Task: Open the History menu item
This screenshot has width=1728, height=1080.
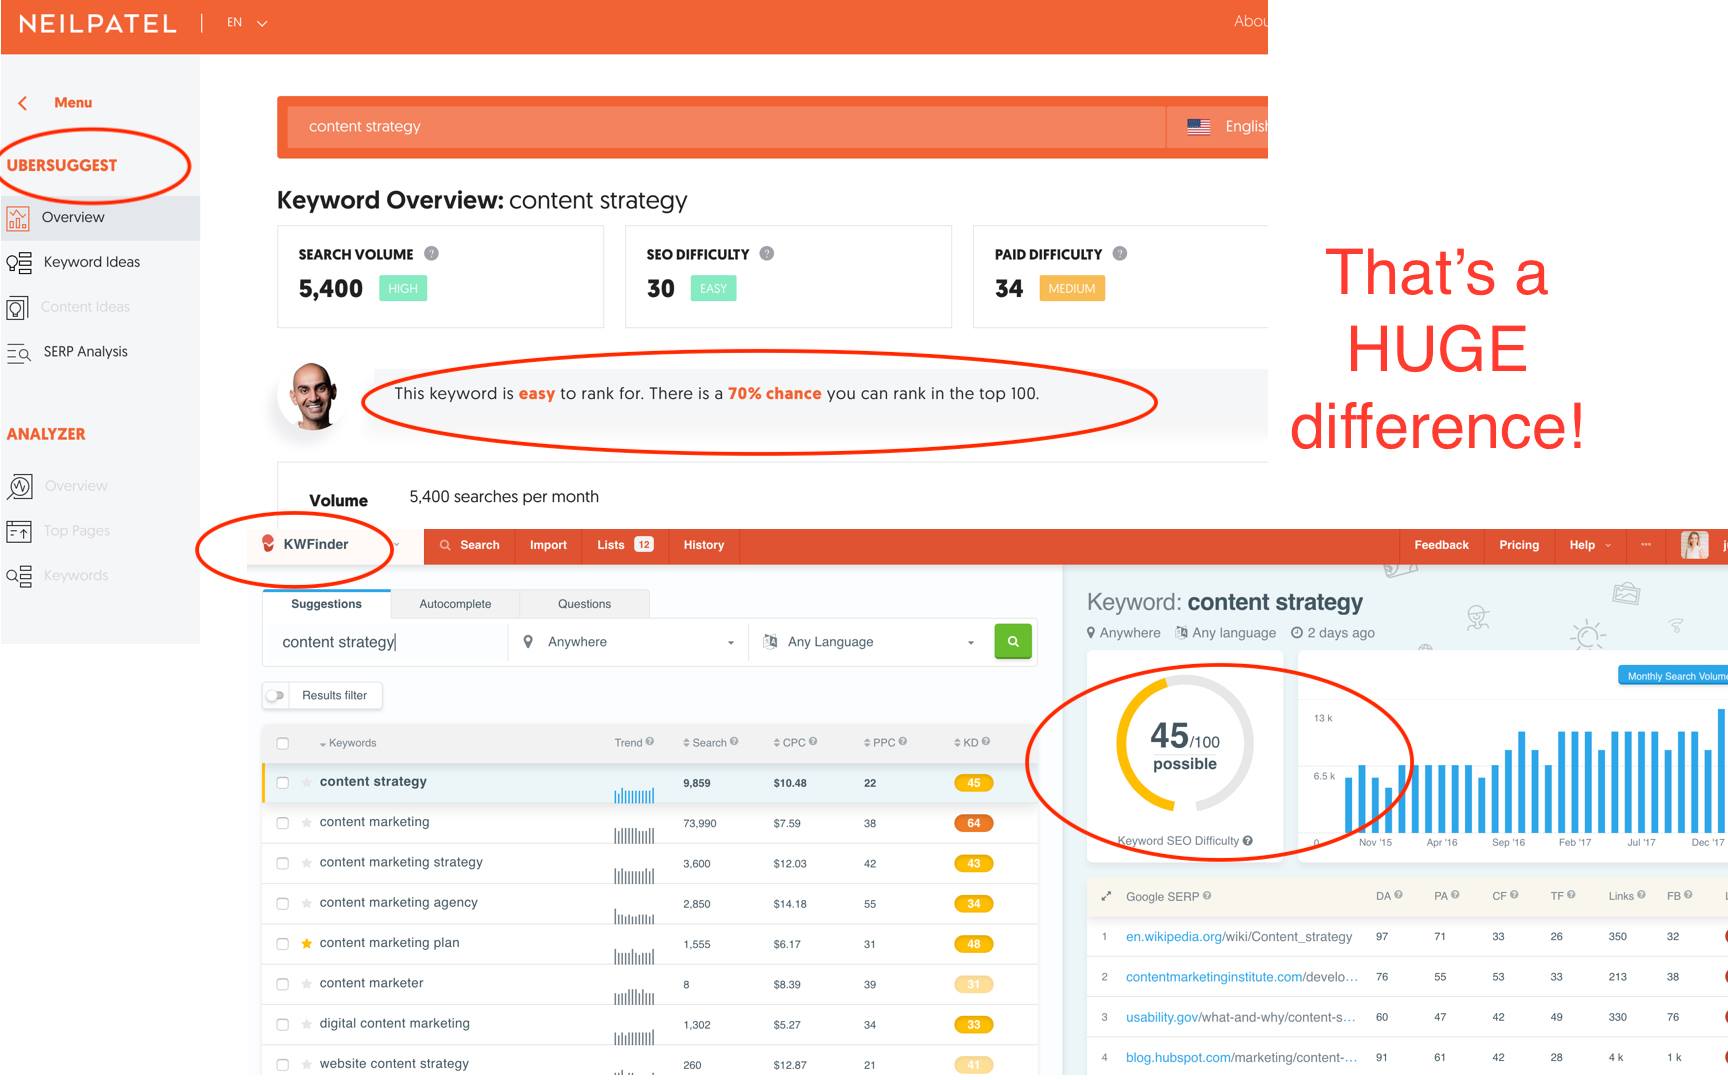Action: click(703, 545)
